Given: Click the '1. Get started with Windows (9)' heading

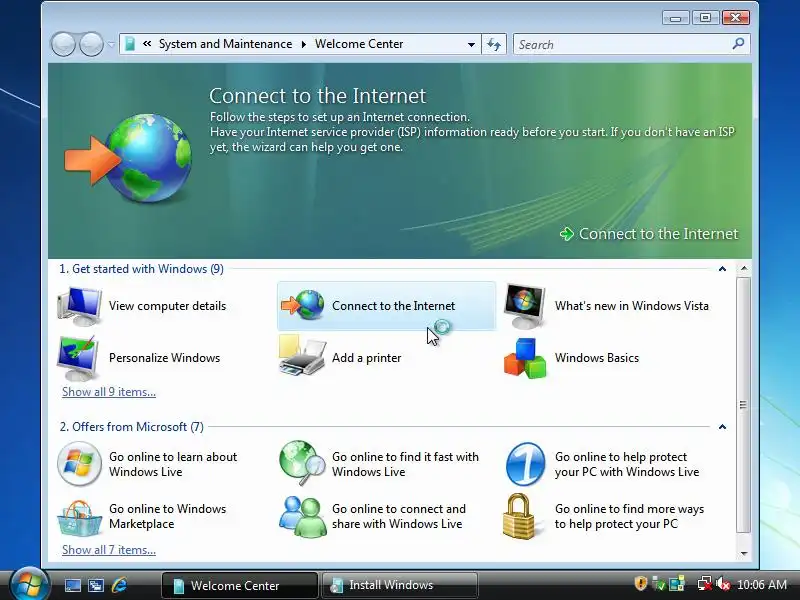Looking at the screenshot, I should [141, 269].
